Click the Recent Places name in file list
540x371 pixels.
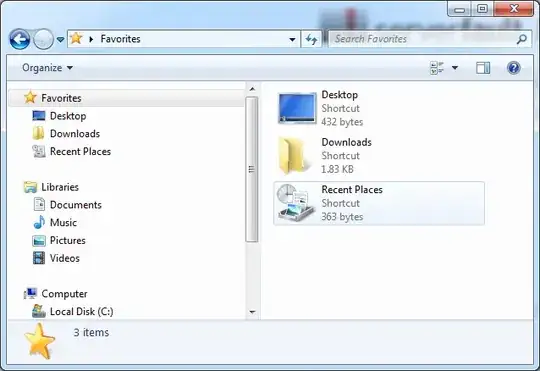352,190
